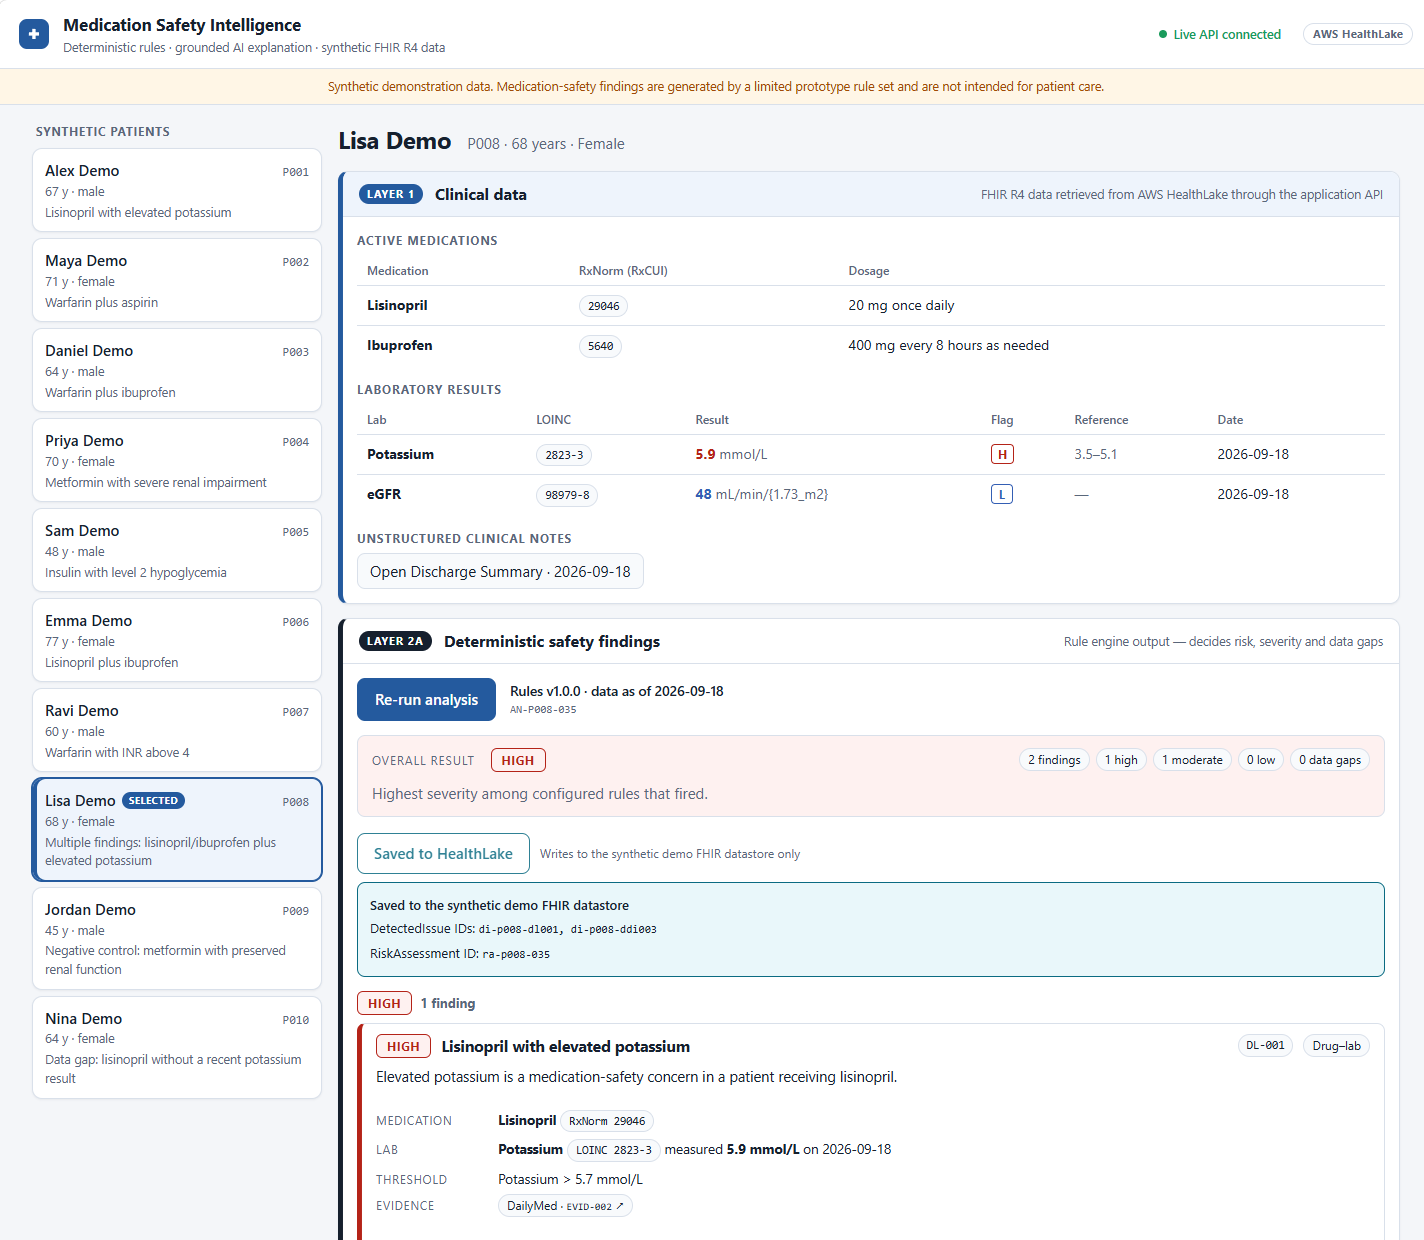Click HIGH badge on Lisinopril potassium finding
The height and width of the screenshot is (1240, 1424).
point(403,1046)
